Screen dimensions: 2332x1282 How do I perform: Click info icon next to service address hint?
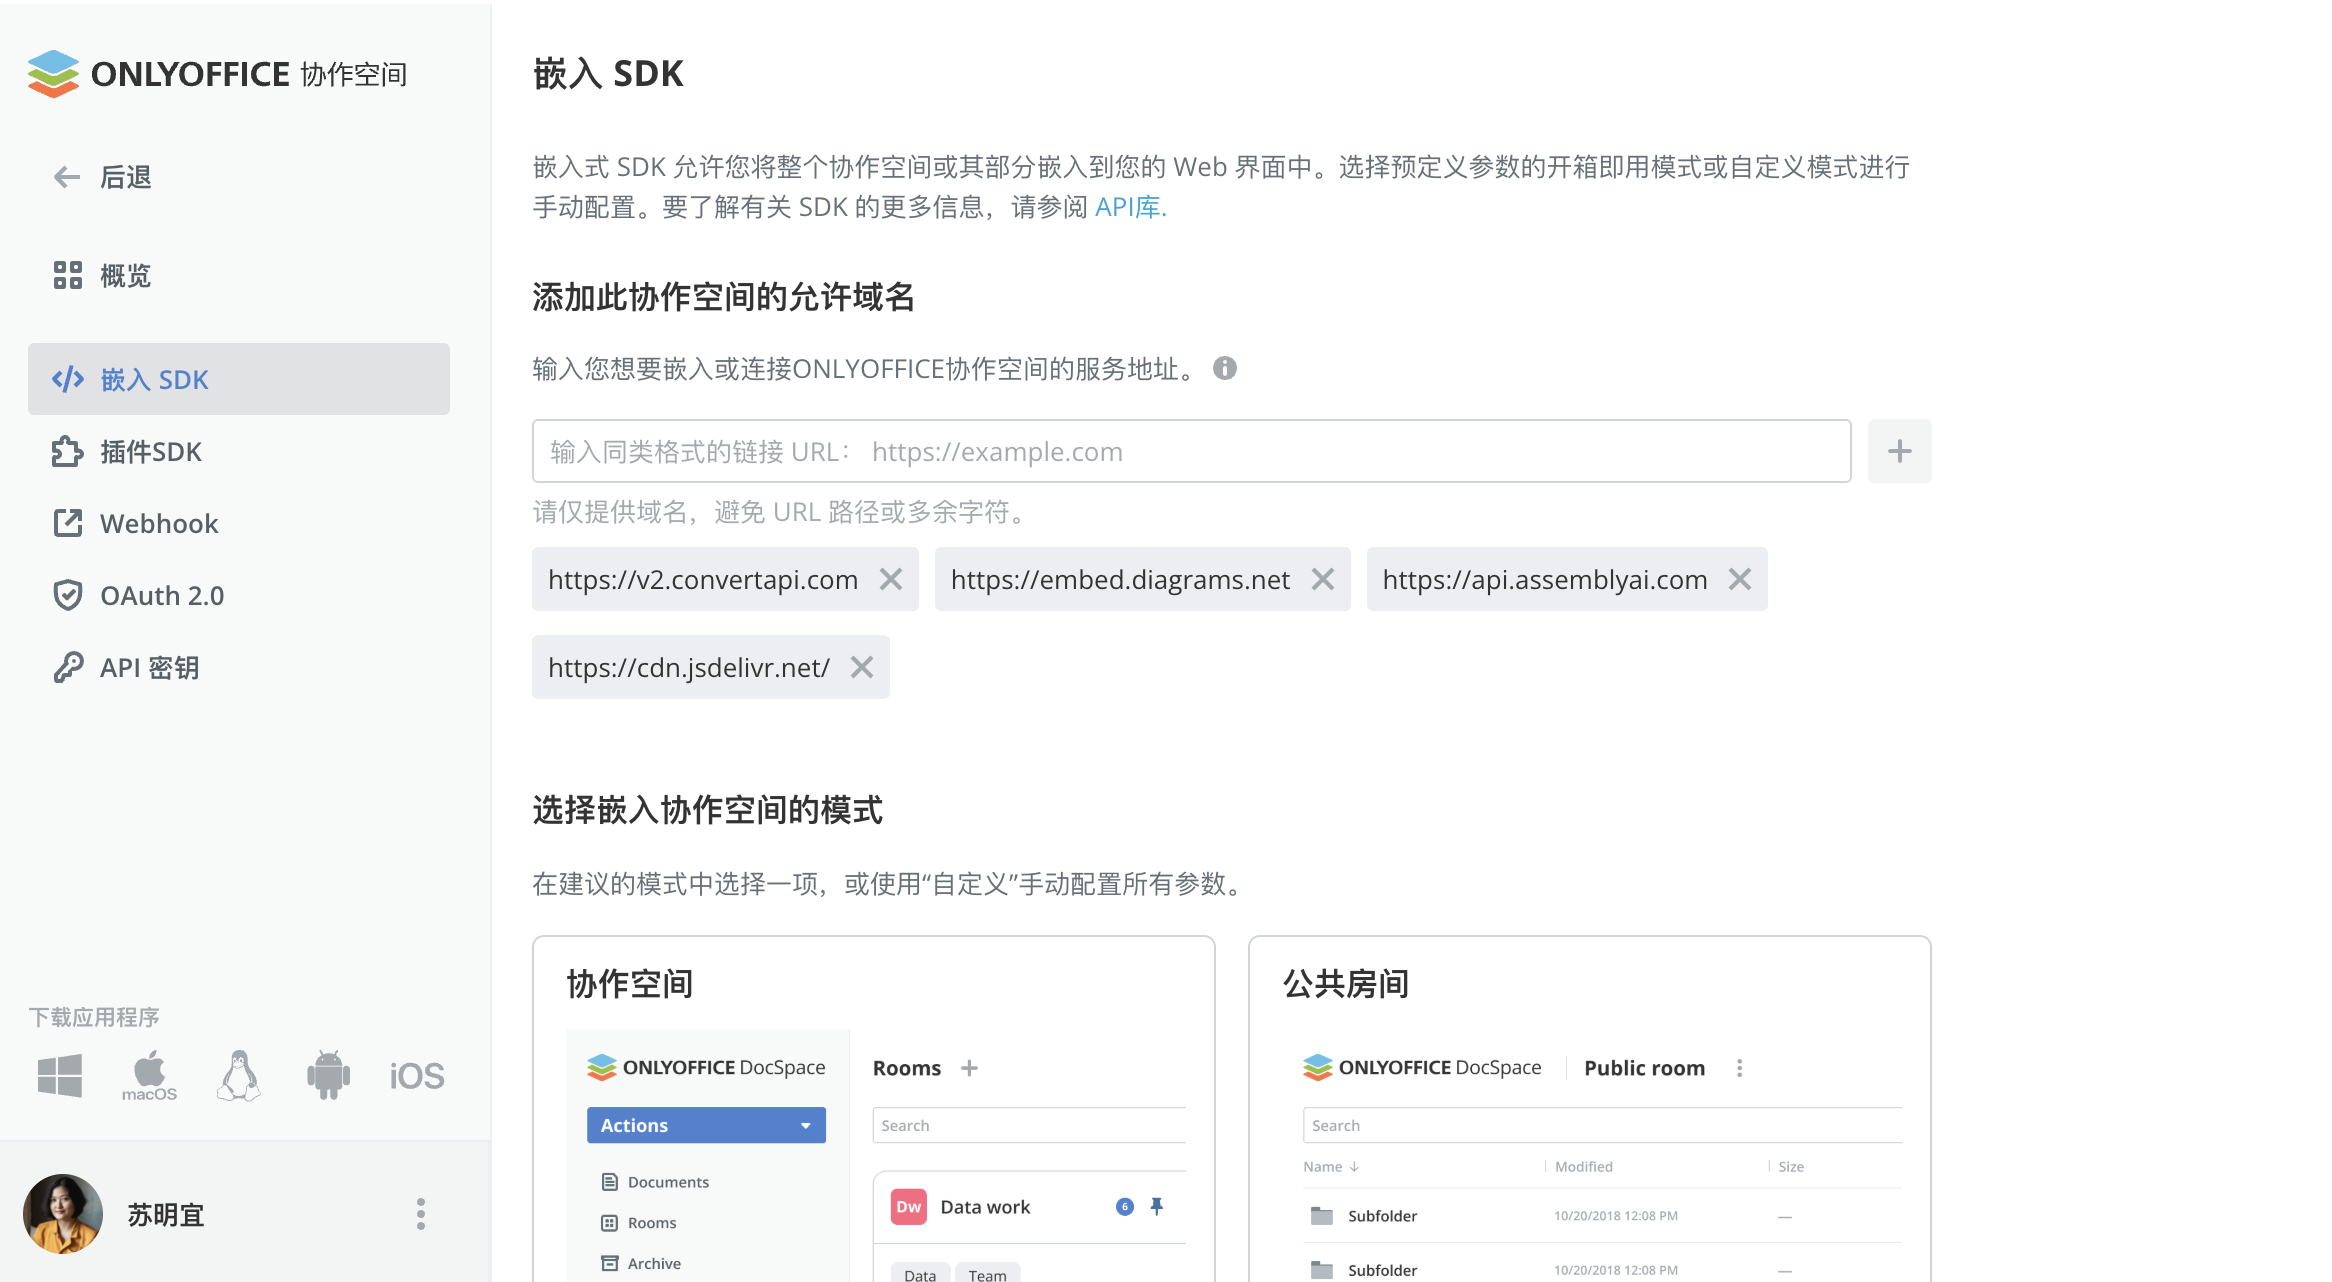pos(1225,368)
